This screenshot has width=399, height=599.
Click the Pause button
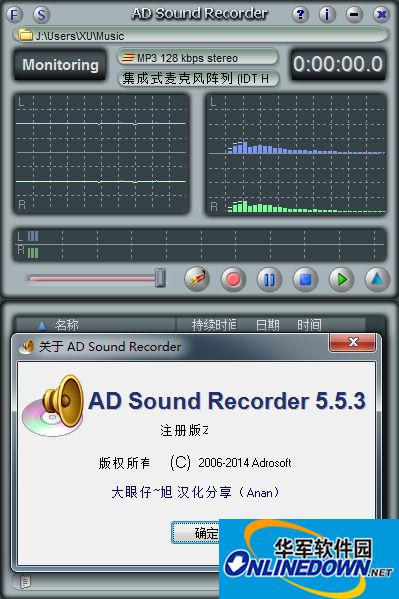[269, 279]
